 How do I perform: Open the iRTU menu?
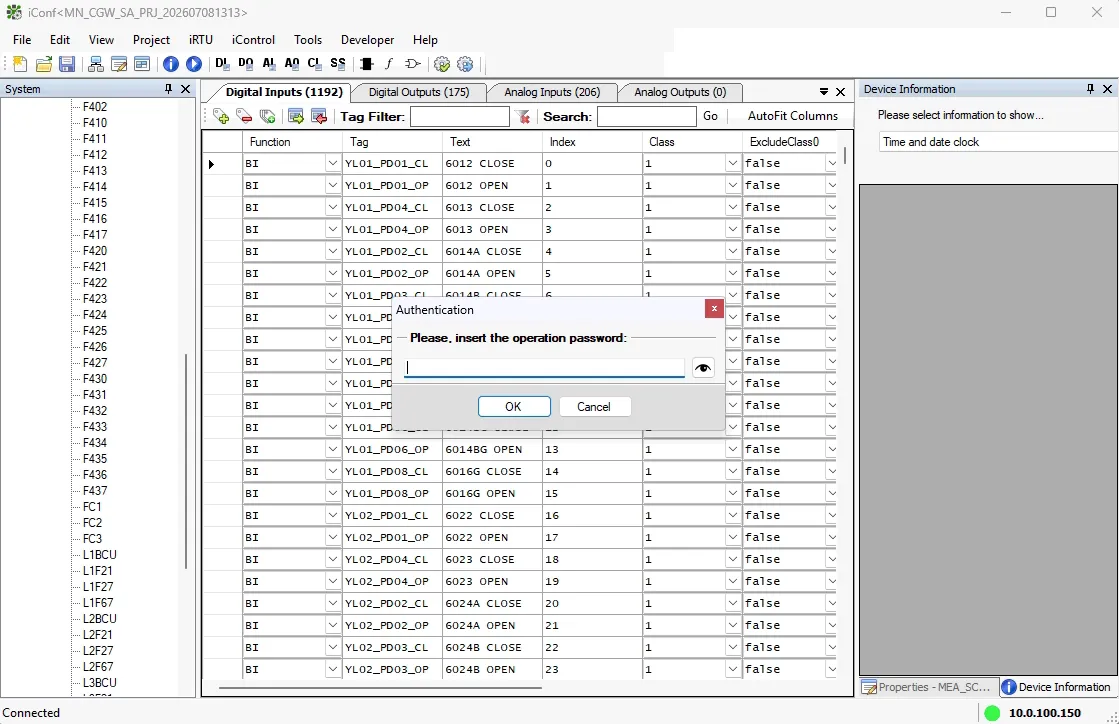point(201,40)
